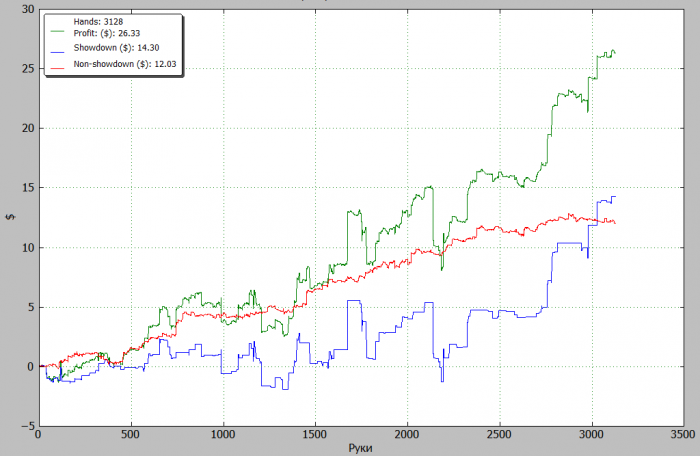Click the x-axis tick label '2000'
Screen dimensions: 700x456
click(407, 435)
